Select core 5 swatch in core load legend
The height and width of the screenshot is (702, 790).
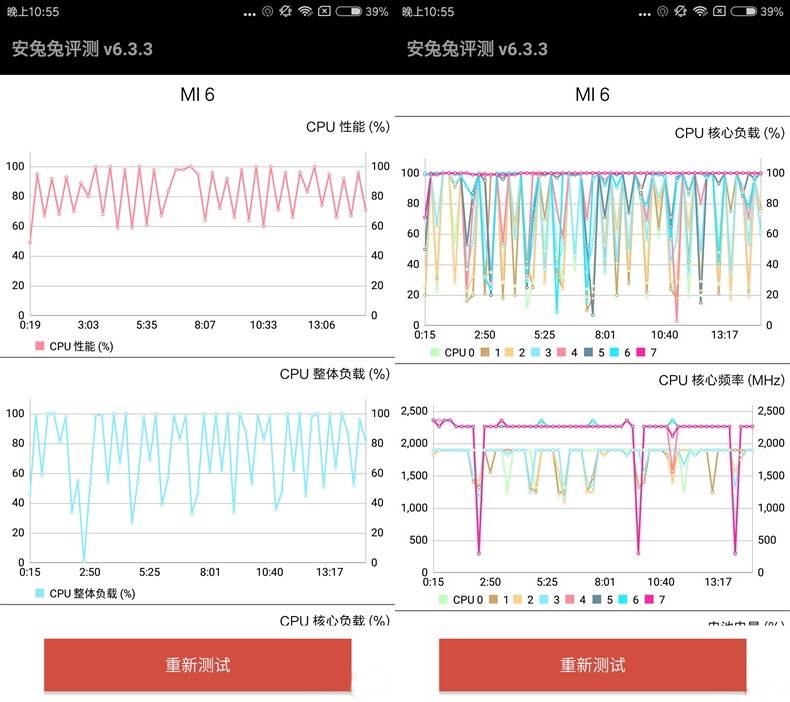coord(598,352)
